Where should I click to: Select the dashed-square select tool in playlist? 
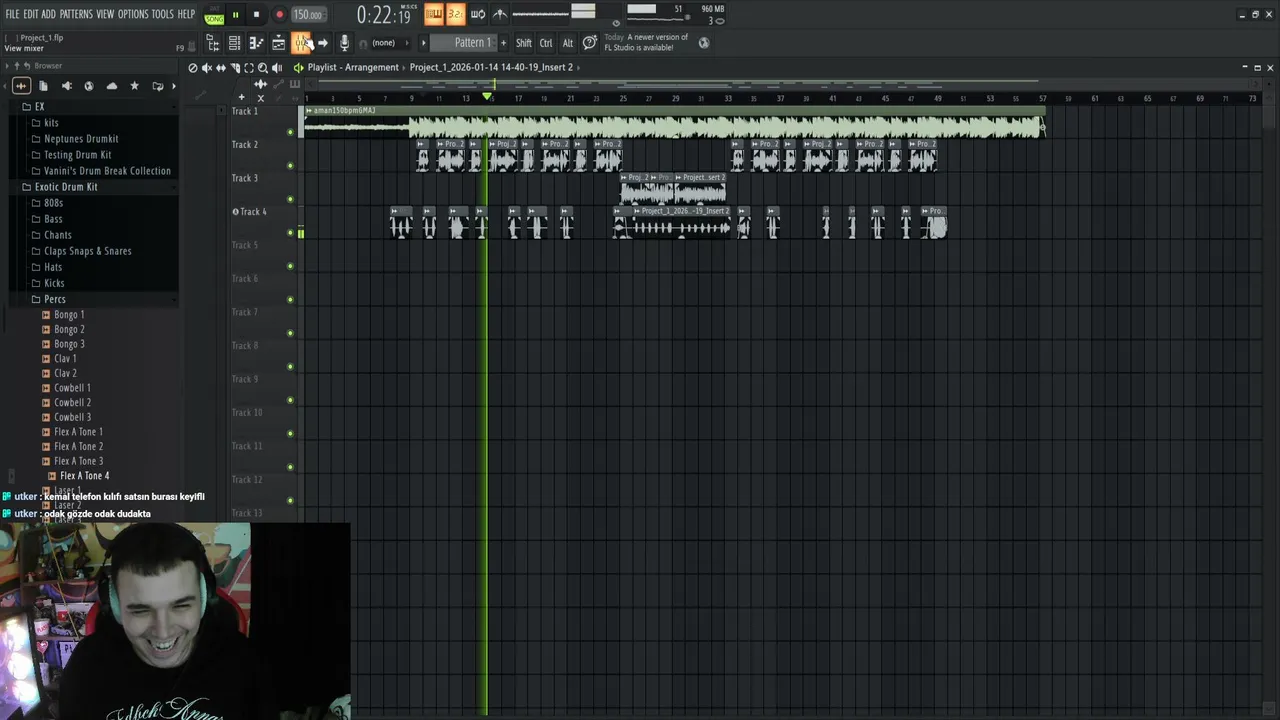click(x=248, y=68)
